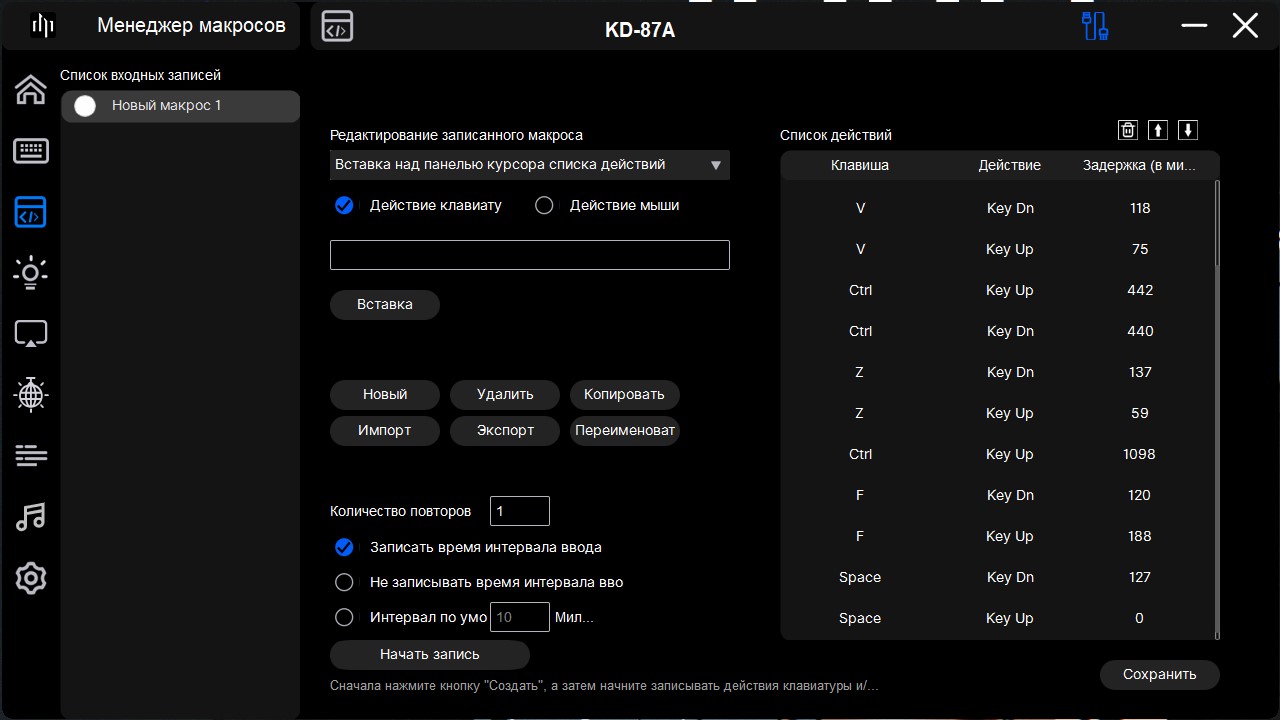Minimize the KD-87A window
The height and width of the screenshot is (720, 1280).
coord(1194,26)
